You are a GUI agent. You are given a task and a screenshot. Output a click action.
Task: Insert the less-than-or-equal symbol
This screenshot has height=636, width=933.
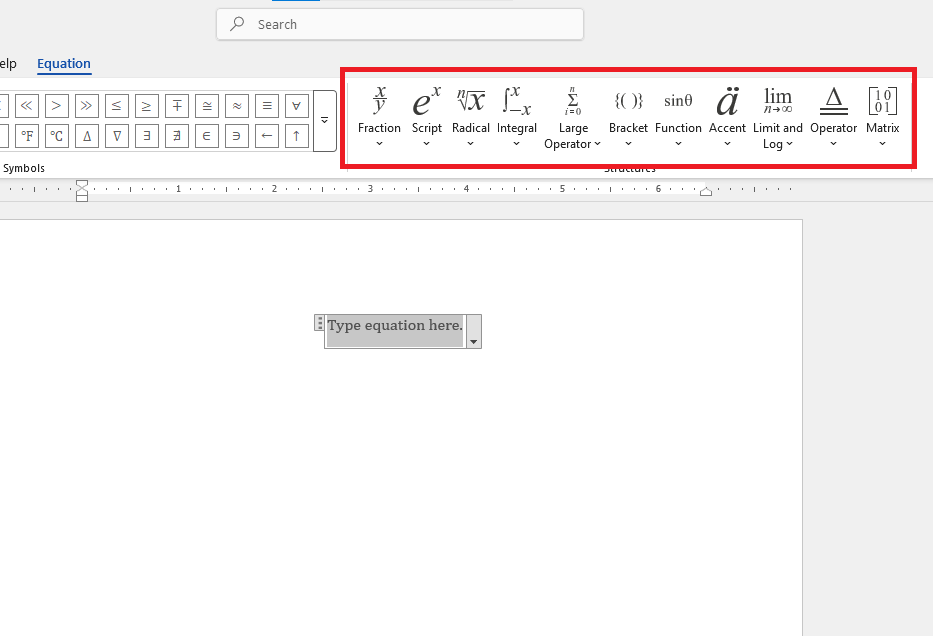point(117,106)
